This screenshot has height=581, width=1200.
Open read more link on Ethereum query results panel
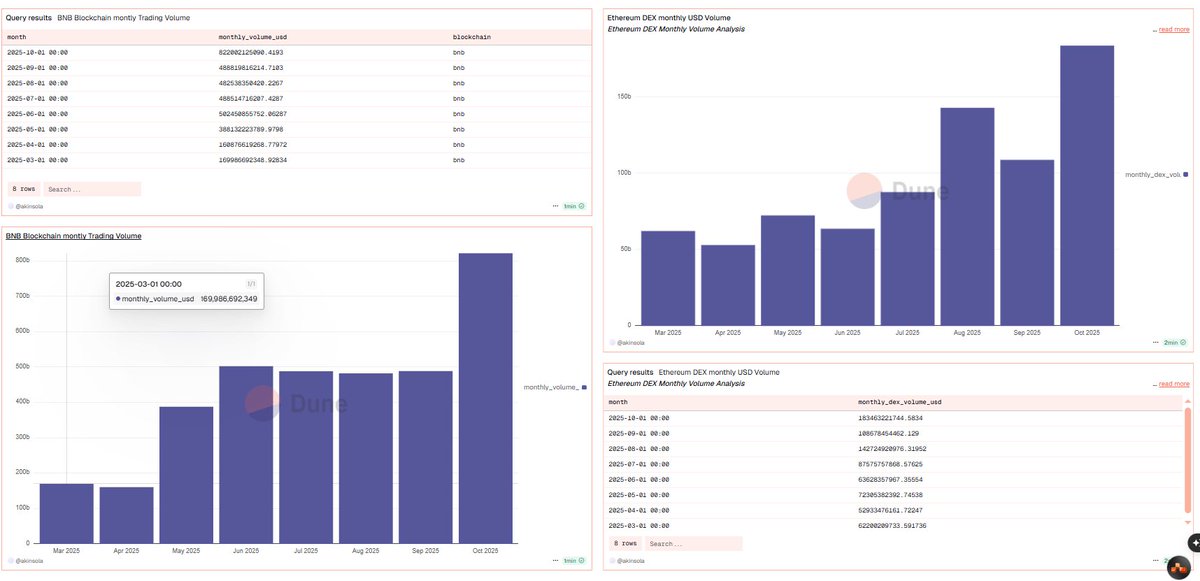(x=1173, y=383)
